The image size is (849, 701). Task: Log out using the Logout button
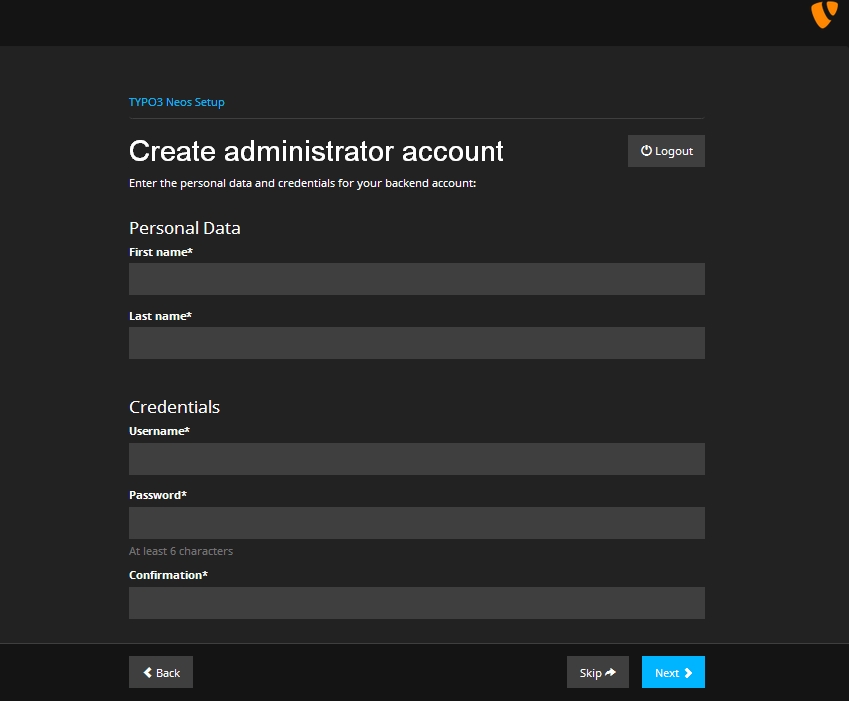666,151
